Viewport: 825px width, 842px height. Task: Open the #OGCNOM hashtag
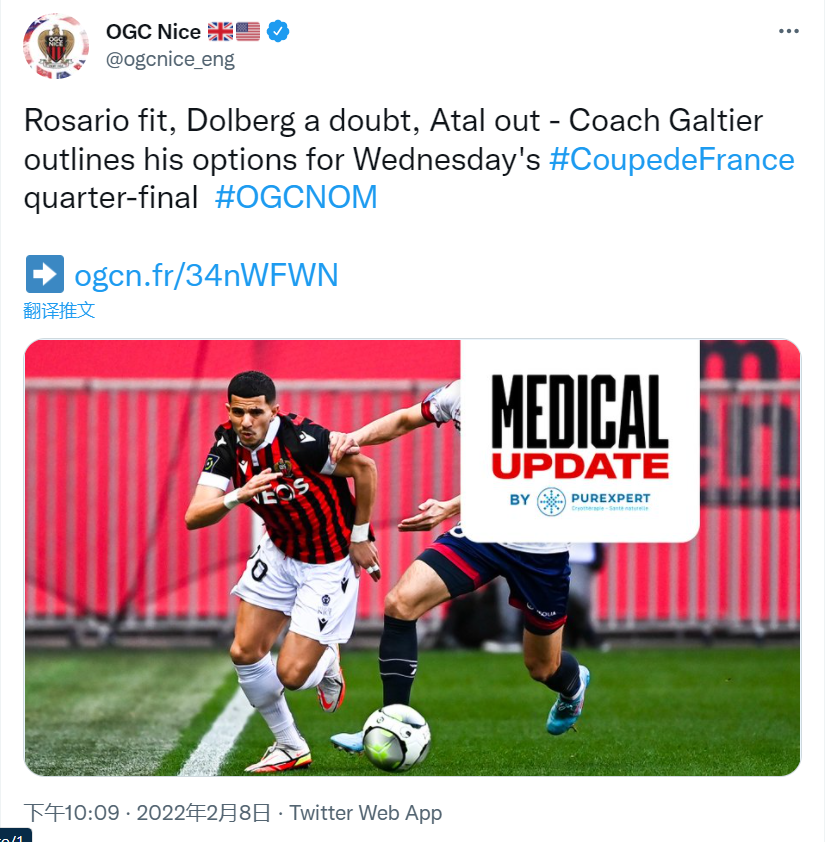point(296,197)
